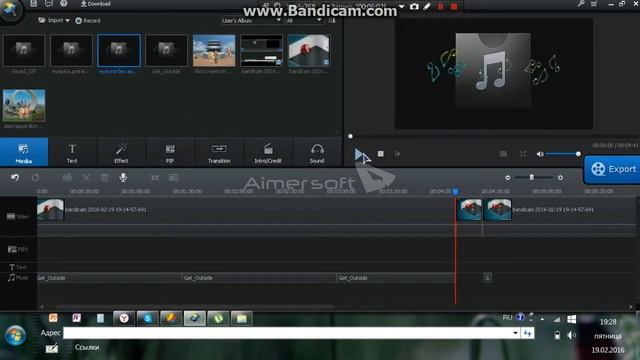Click the Video track header

coord(18,216)
